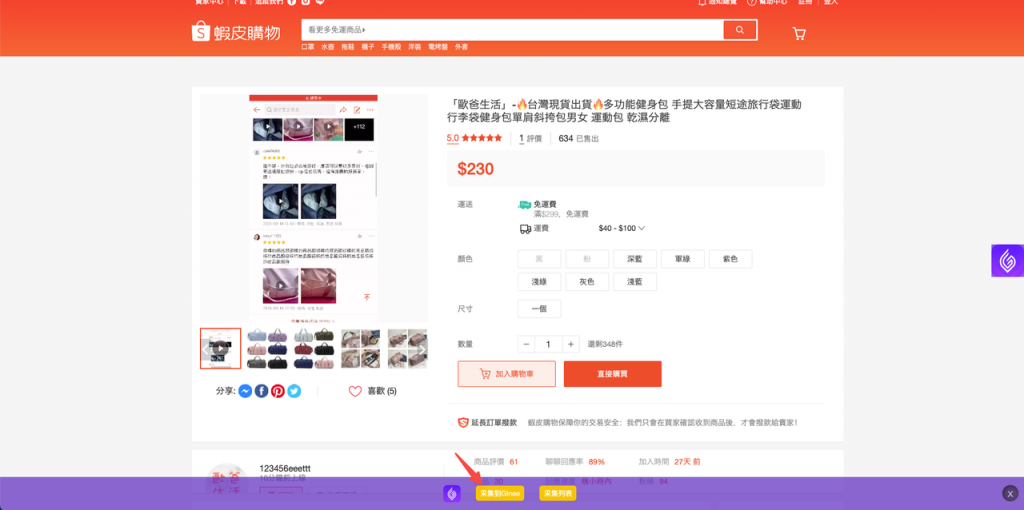Click the 喜歡 (5) likes label
Screen dimensions: 1024x510
pos(382,391)
